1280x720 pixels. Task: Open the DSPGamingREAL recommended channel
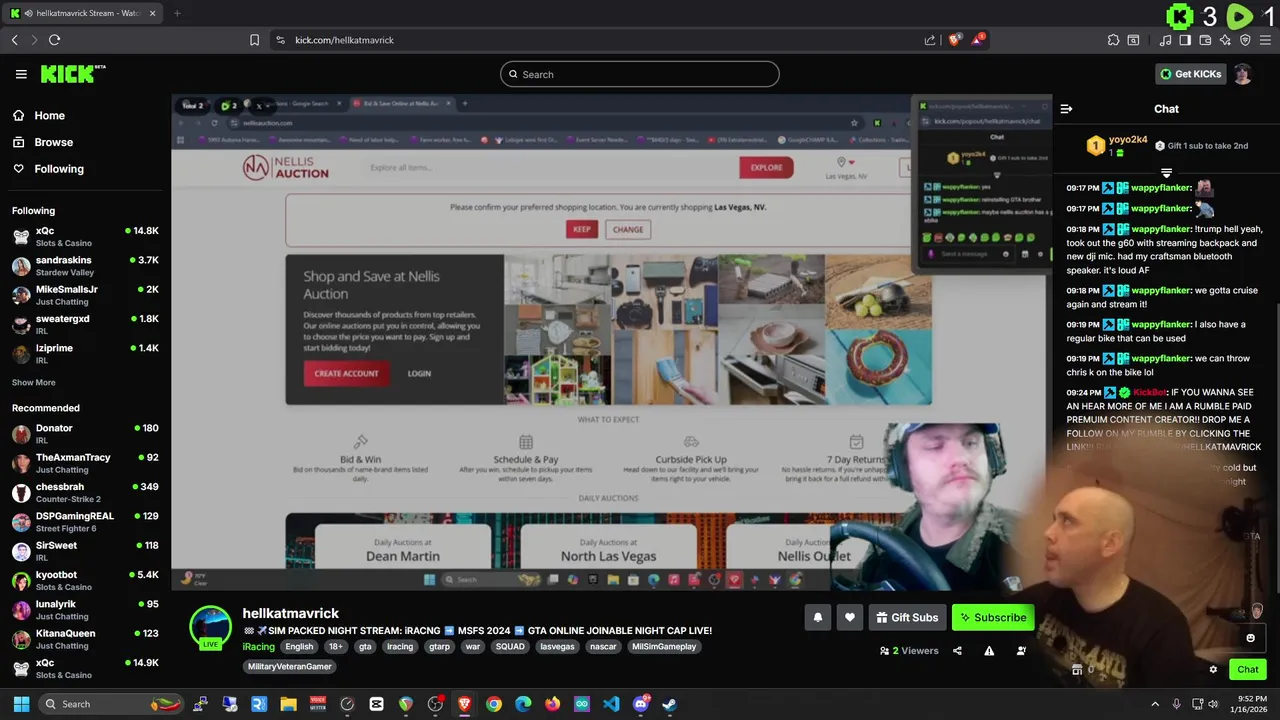85,522
